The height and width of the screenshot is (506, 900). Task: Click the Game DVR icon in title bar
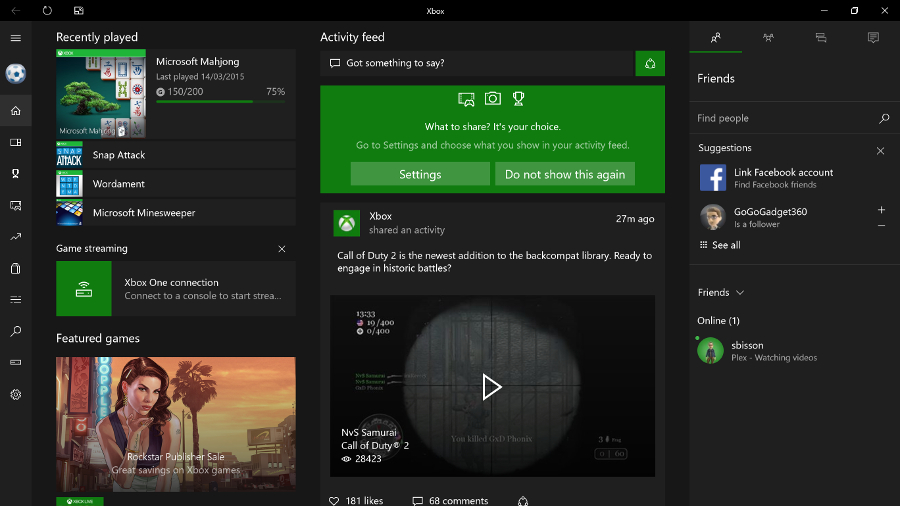point(79,10)
